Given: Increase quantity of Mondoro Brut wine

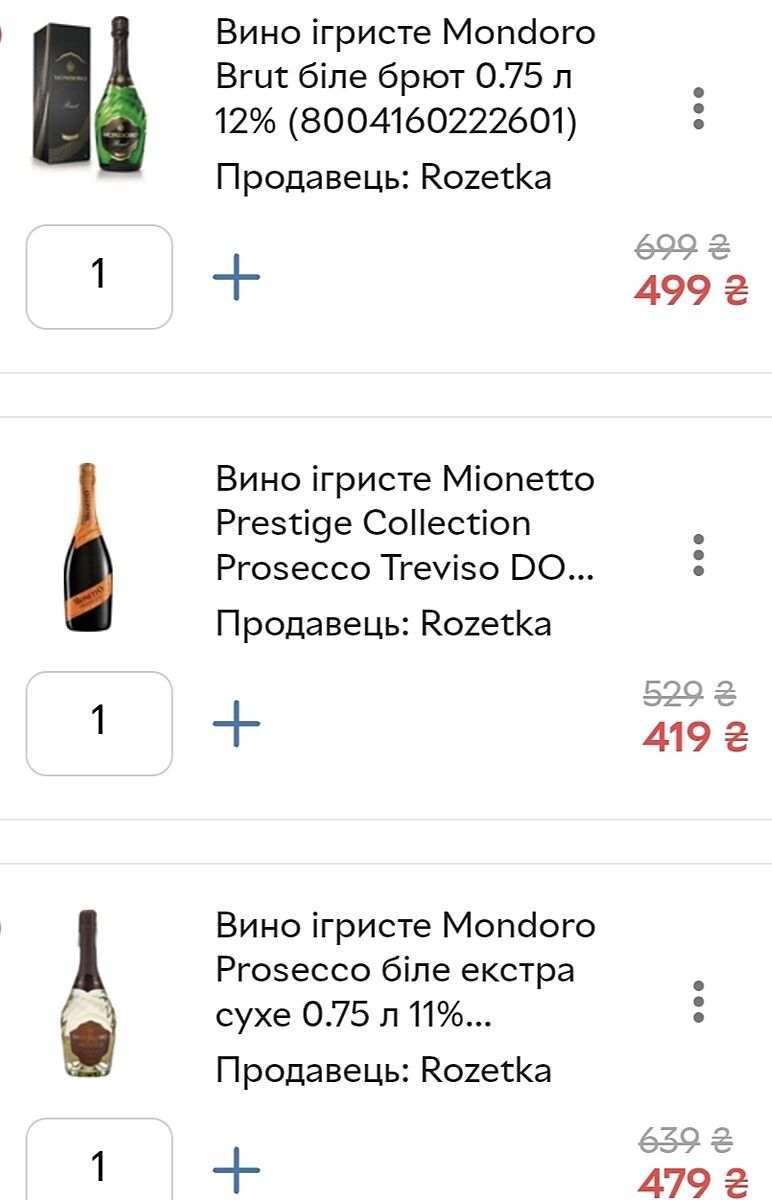Looking at the screenshot, I should coord(237,277).
